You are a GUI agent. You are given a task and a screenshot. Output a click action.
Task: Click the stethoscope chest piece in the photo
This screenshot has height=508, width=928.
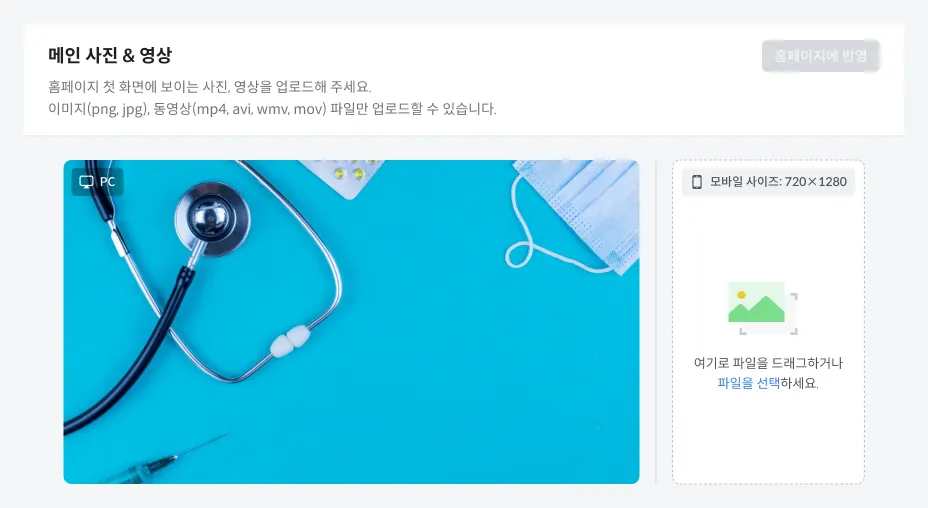[212, 219]
